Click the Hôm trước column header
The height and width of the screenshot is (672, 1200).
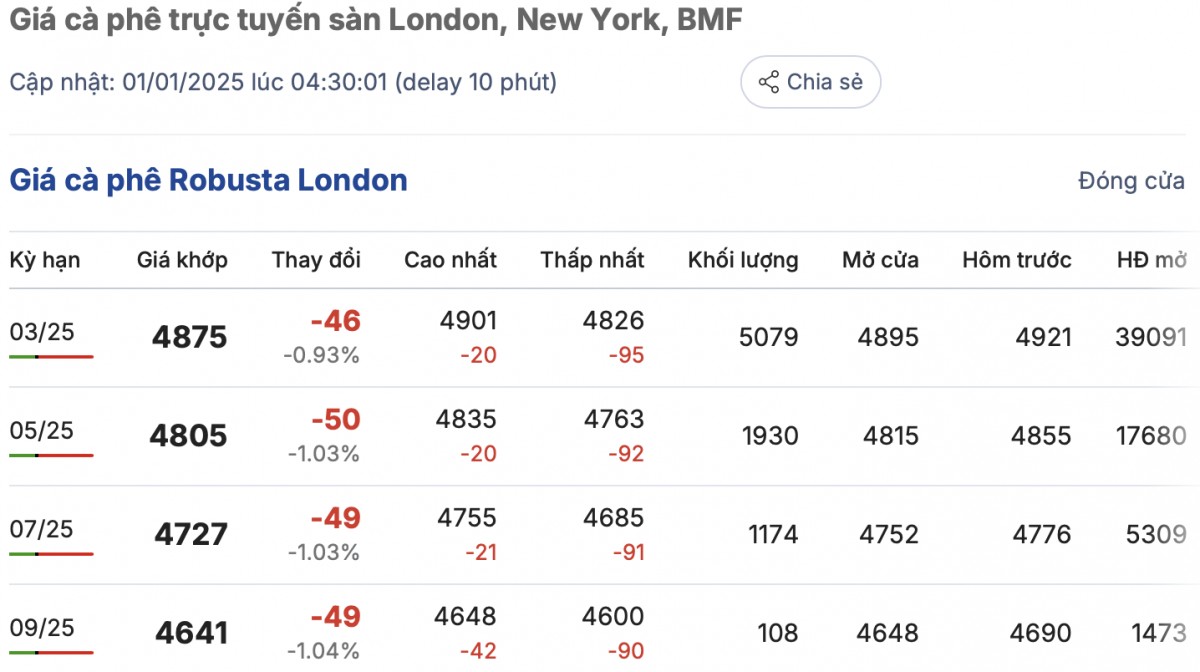(x=1017, y=261)
